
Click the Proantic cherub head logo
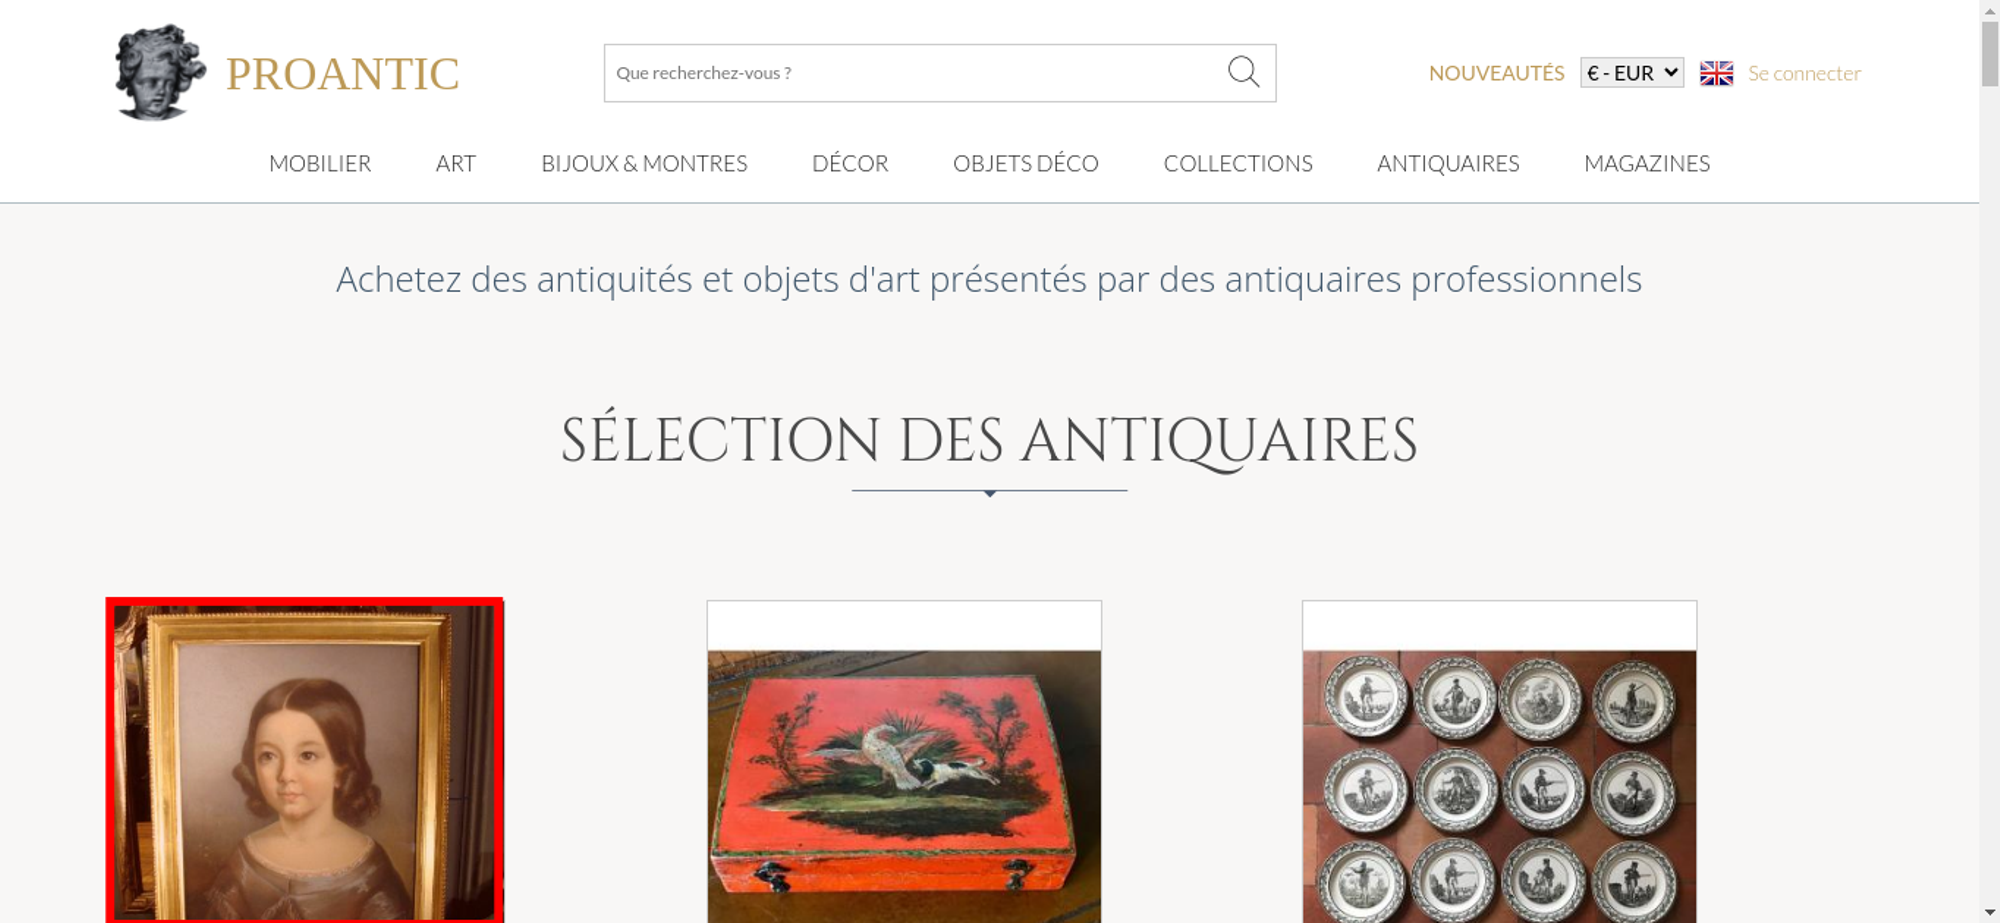pos(160,72)
